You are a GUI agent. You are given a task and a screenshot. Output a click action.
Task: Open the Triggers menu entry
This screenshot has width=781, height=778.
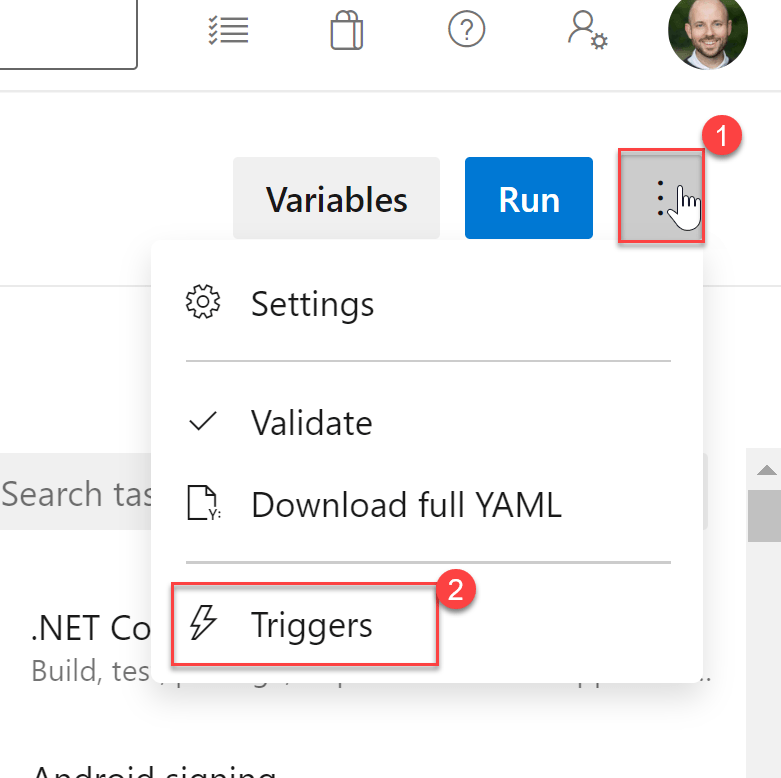coord(311,626)
